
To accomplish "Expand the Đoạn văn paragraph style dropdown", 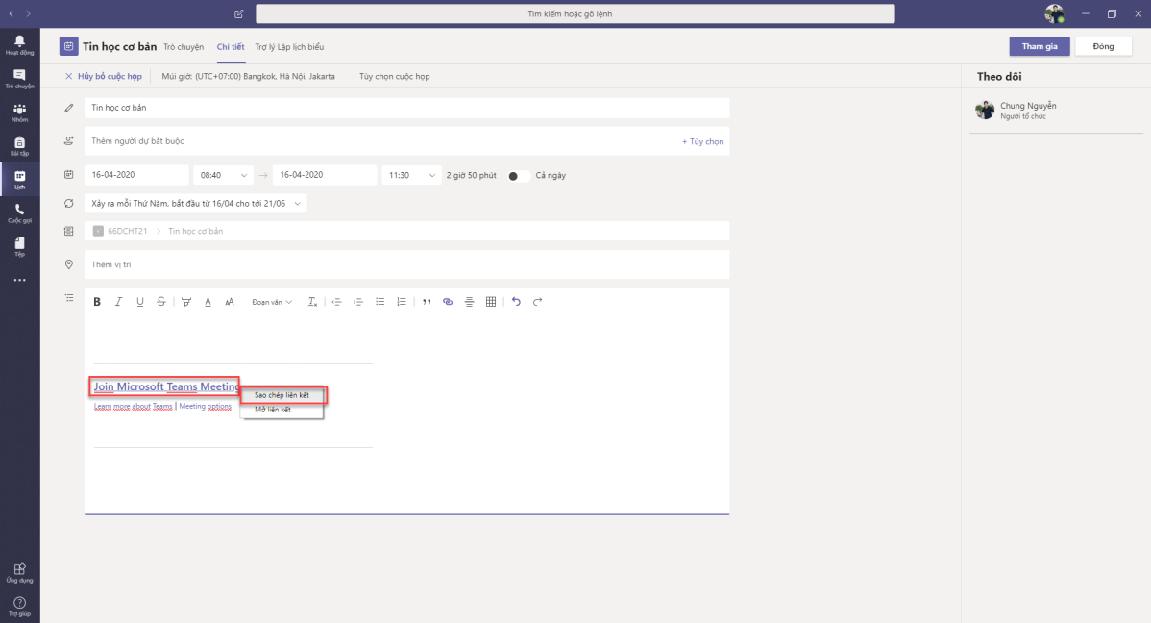I will pyautogui.click(x=272, y=301).
